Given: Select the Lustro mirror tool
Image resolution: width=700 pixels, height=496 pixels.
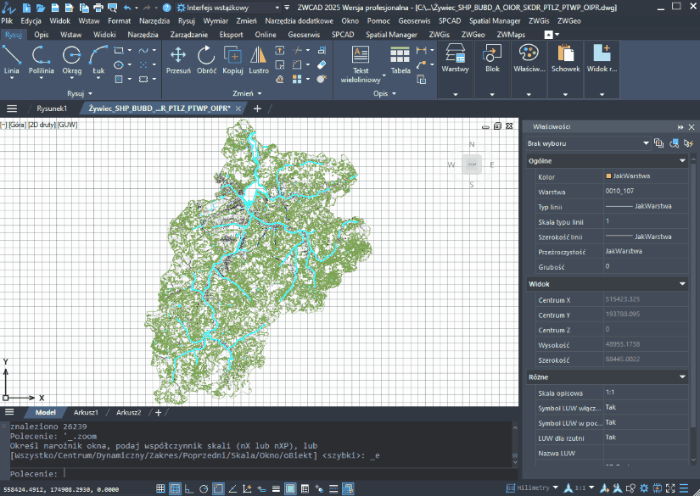Looking at the screenshot, I should point(258,58).
